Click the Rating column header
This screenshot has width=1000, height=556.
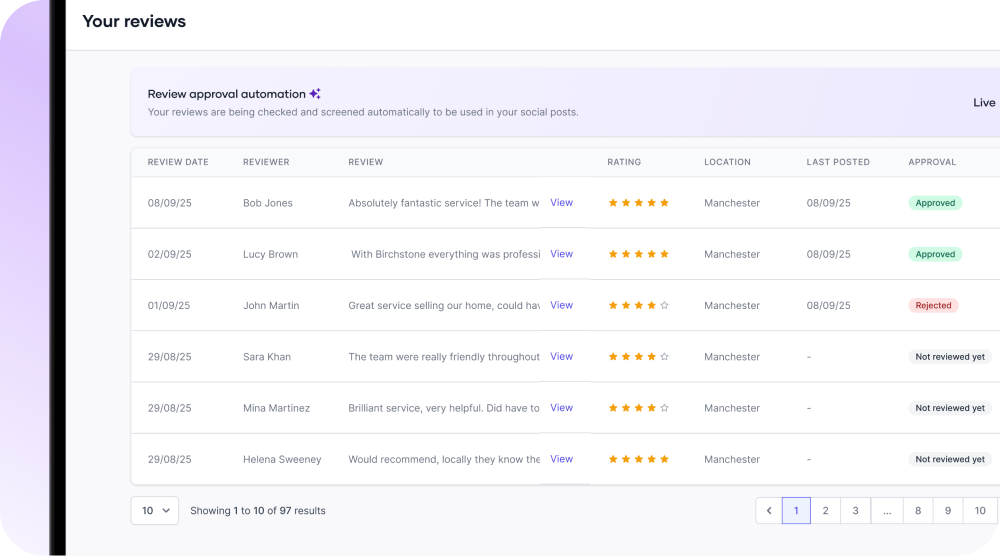pyautogui.click(x=624, y=162)
